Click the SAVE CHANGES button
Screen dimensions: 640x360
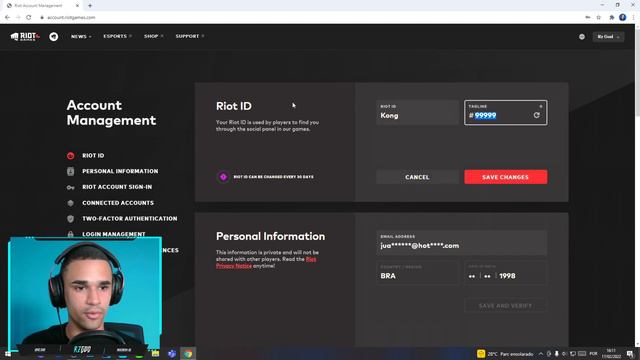[x=505, y=177]
